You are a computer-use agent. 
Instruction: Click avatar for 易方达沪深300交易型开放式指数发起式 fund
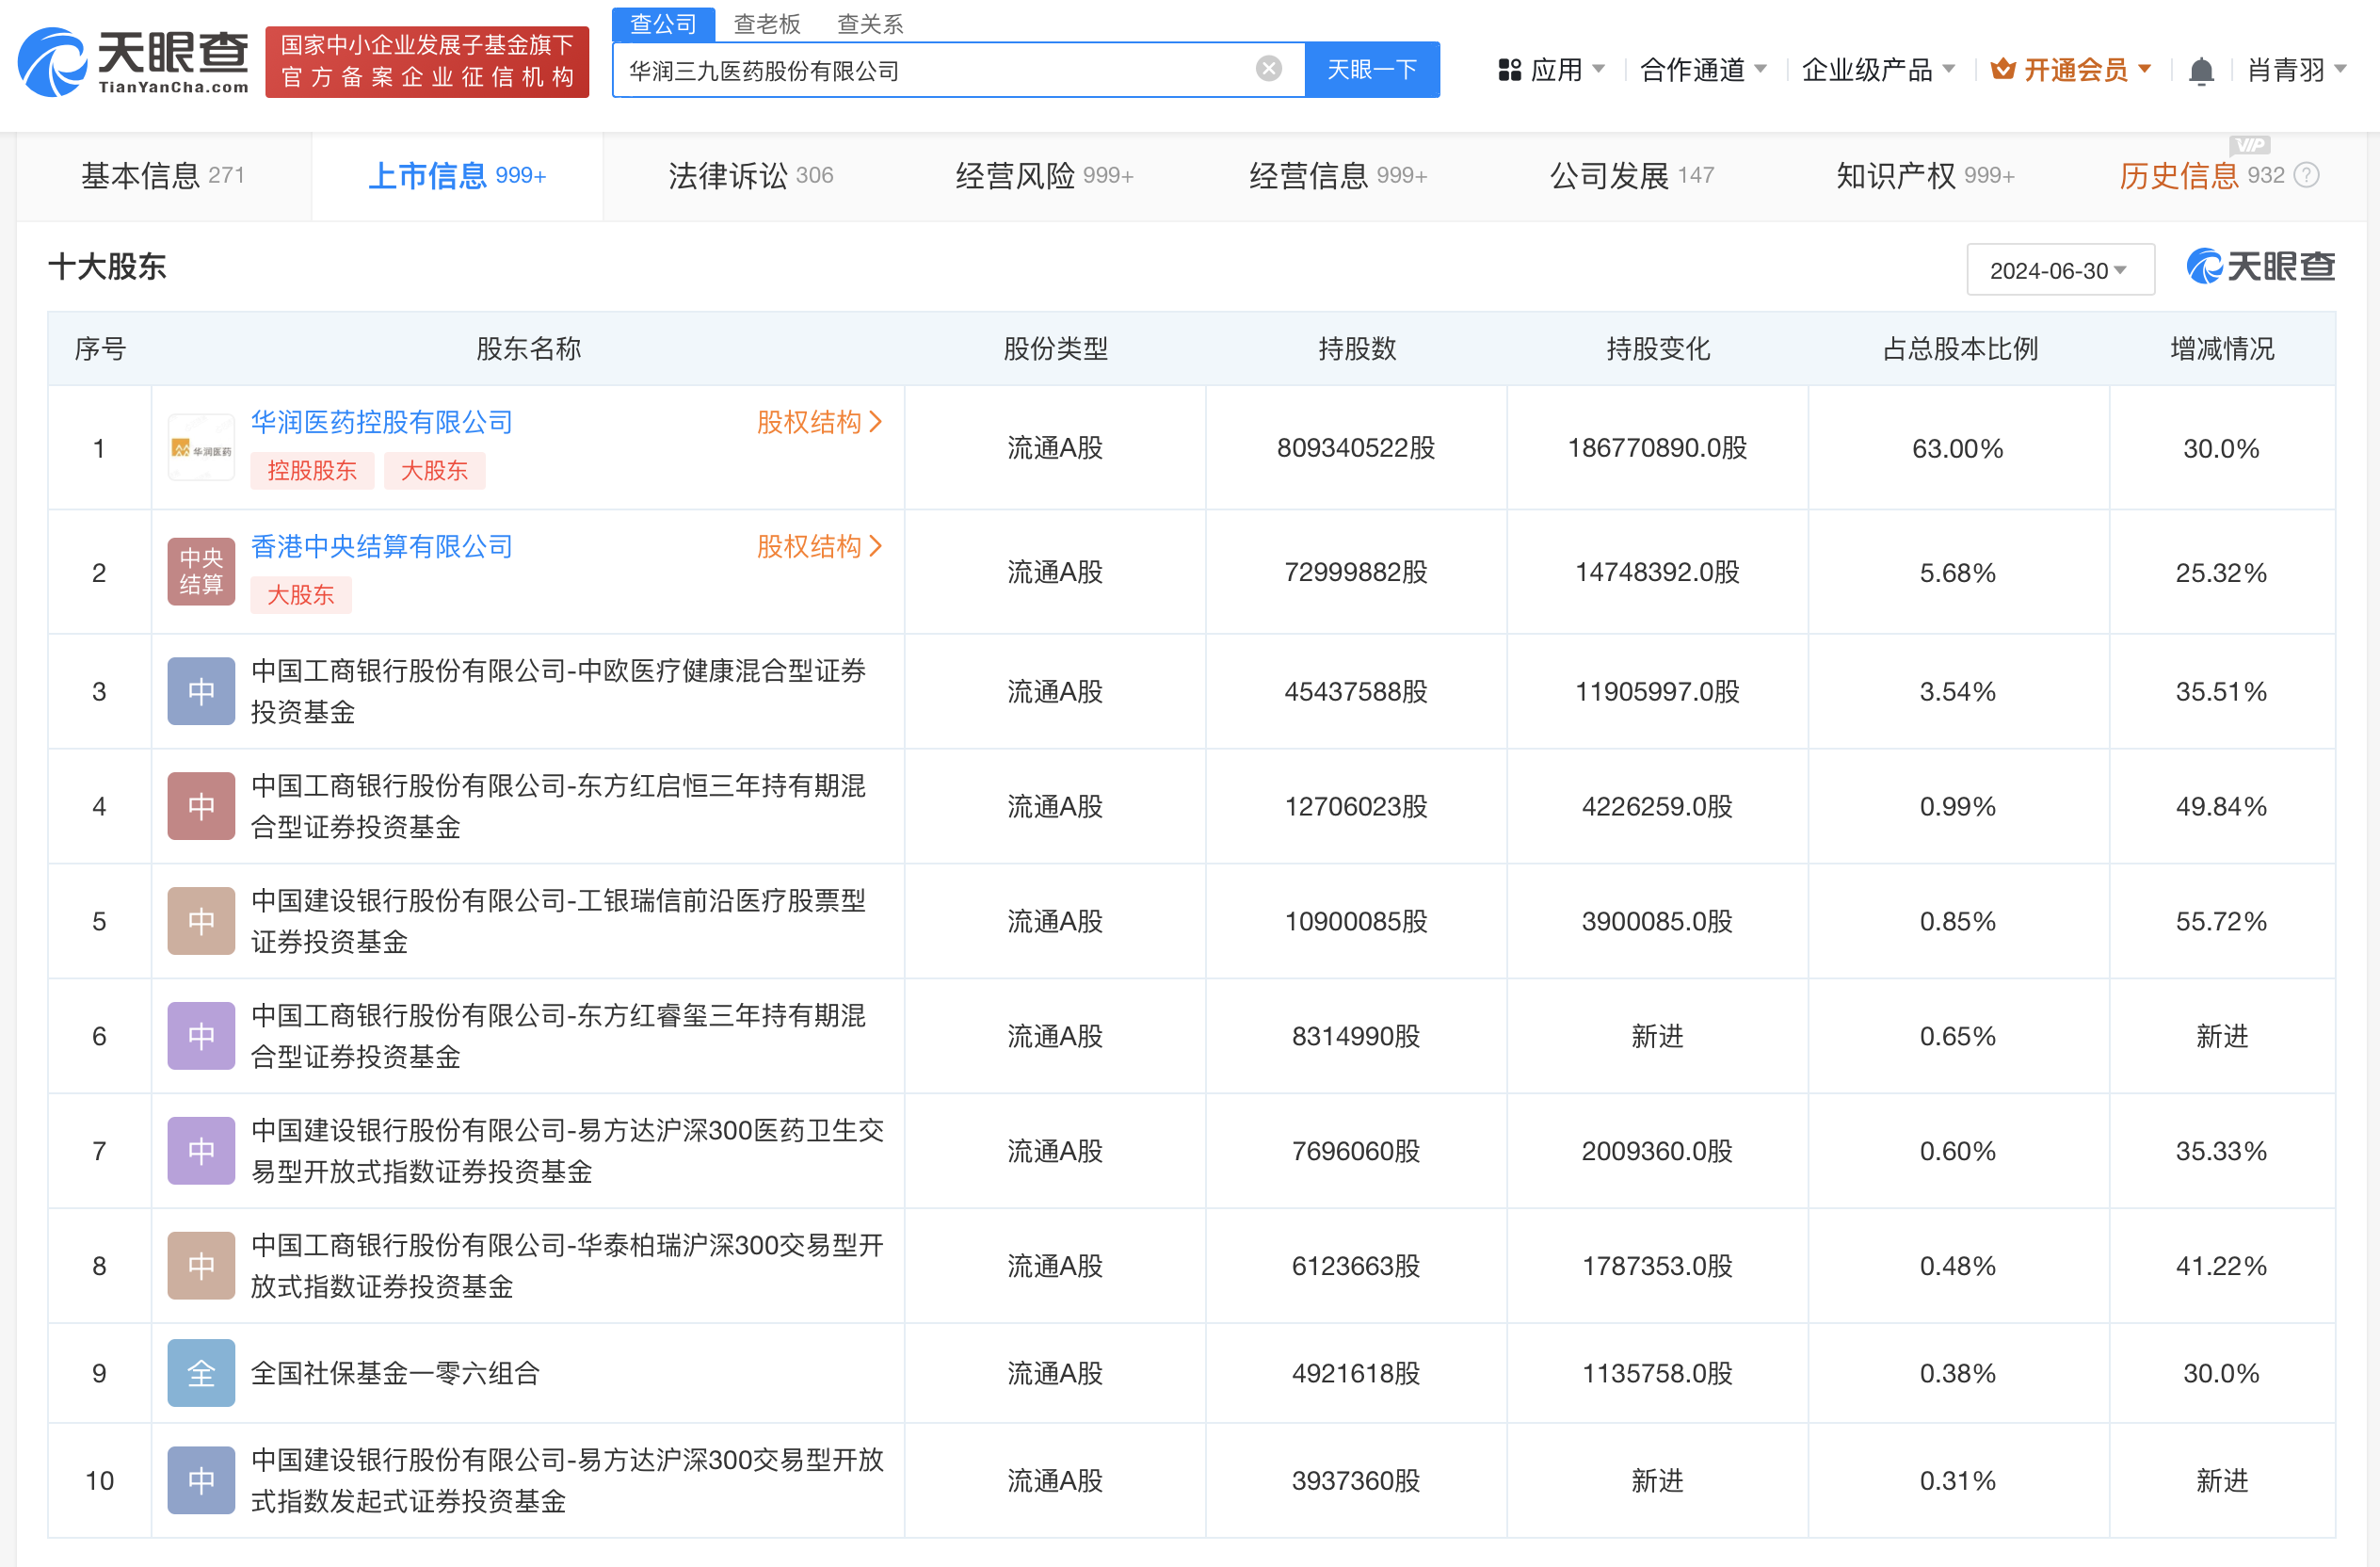point(201,1480)
